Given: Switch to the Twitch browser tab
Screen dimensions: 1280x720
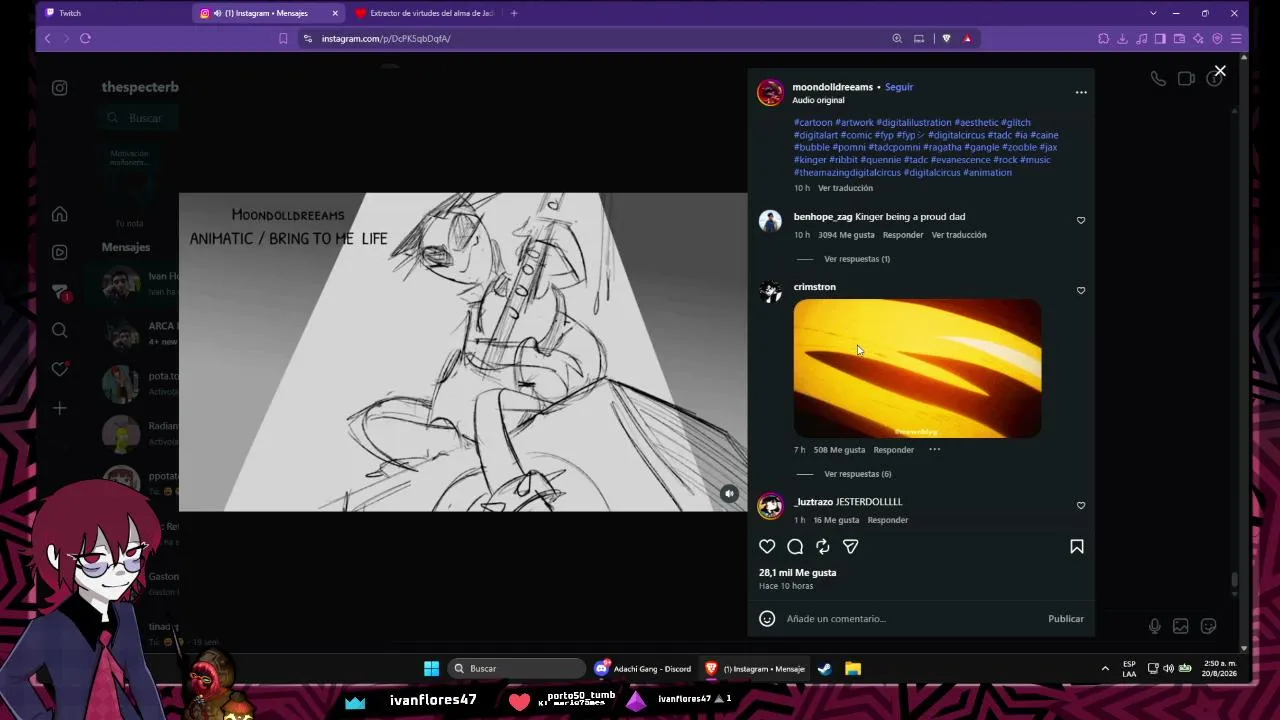Looking at the screenshot, I should (110, 13).
